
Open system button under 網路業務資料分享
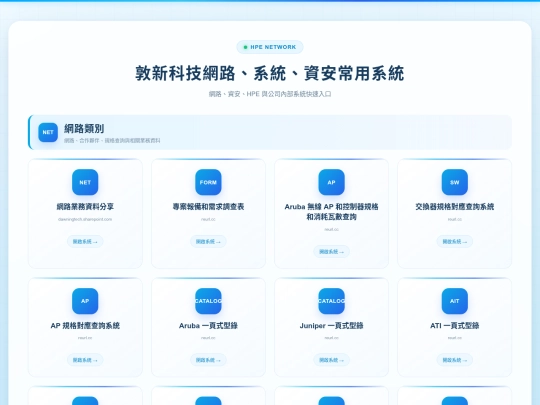click(x=85, y=241)
